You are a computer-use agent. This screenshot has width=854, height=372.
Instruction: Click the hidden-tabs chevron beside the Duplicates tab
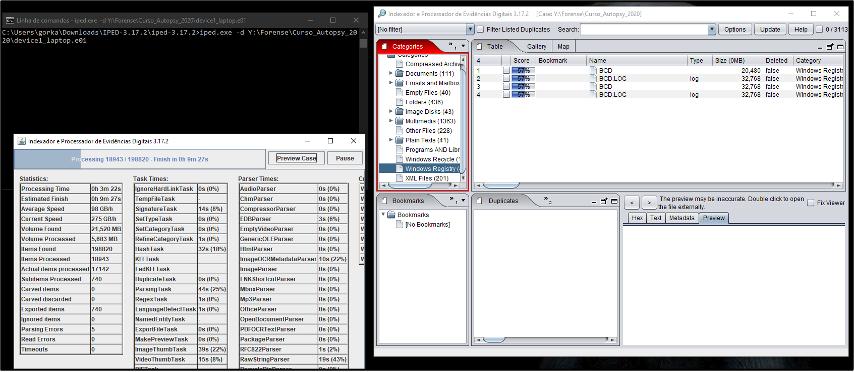point(547,200)
